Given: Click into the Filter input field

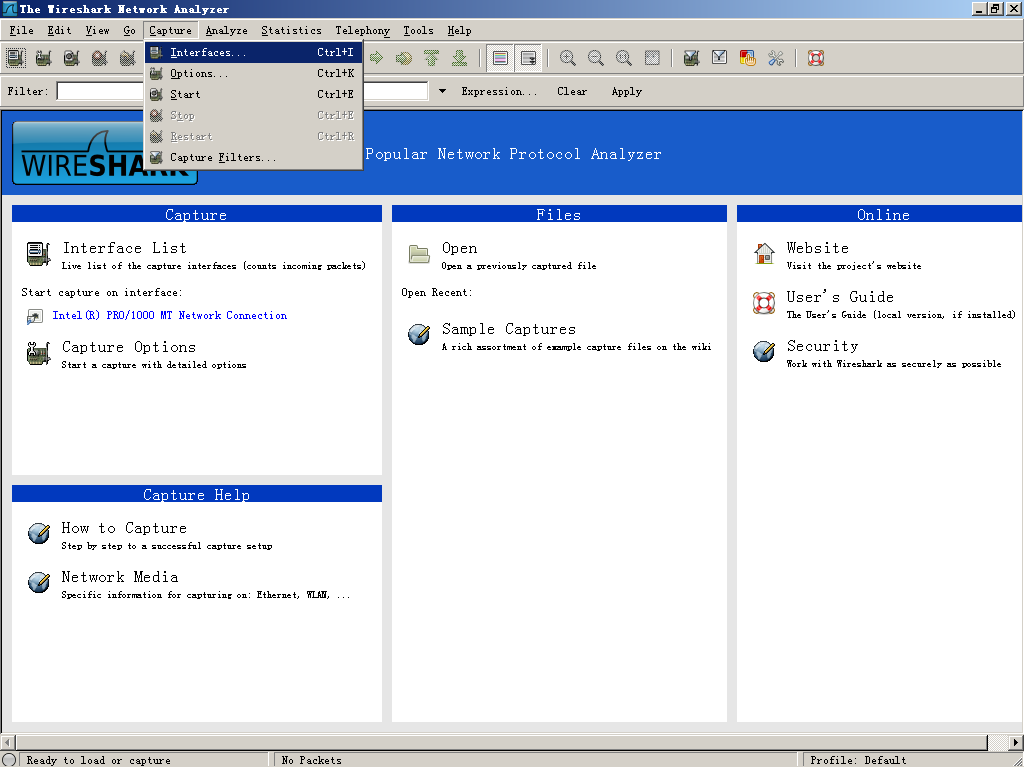Looking at the screenshot, I should click(242, 91).
